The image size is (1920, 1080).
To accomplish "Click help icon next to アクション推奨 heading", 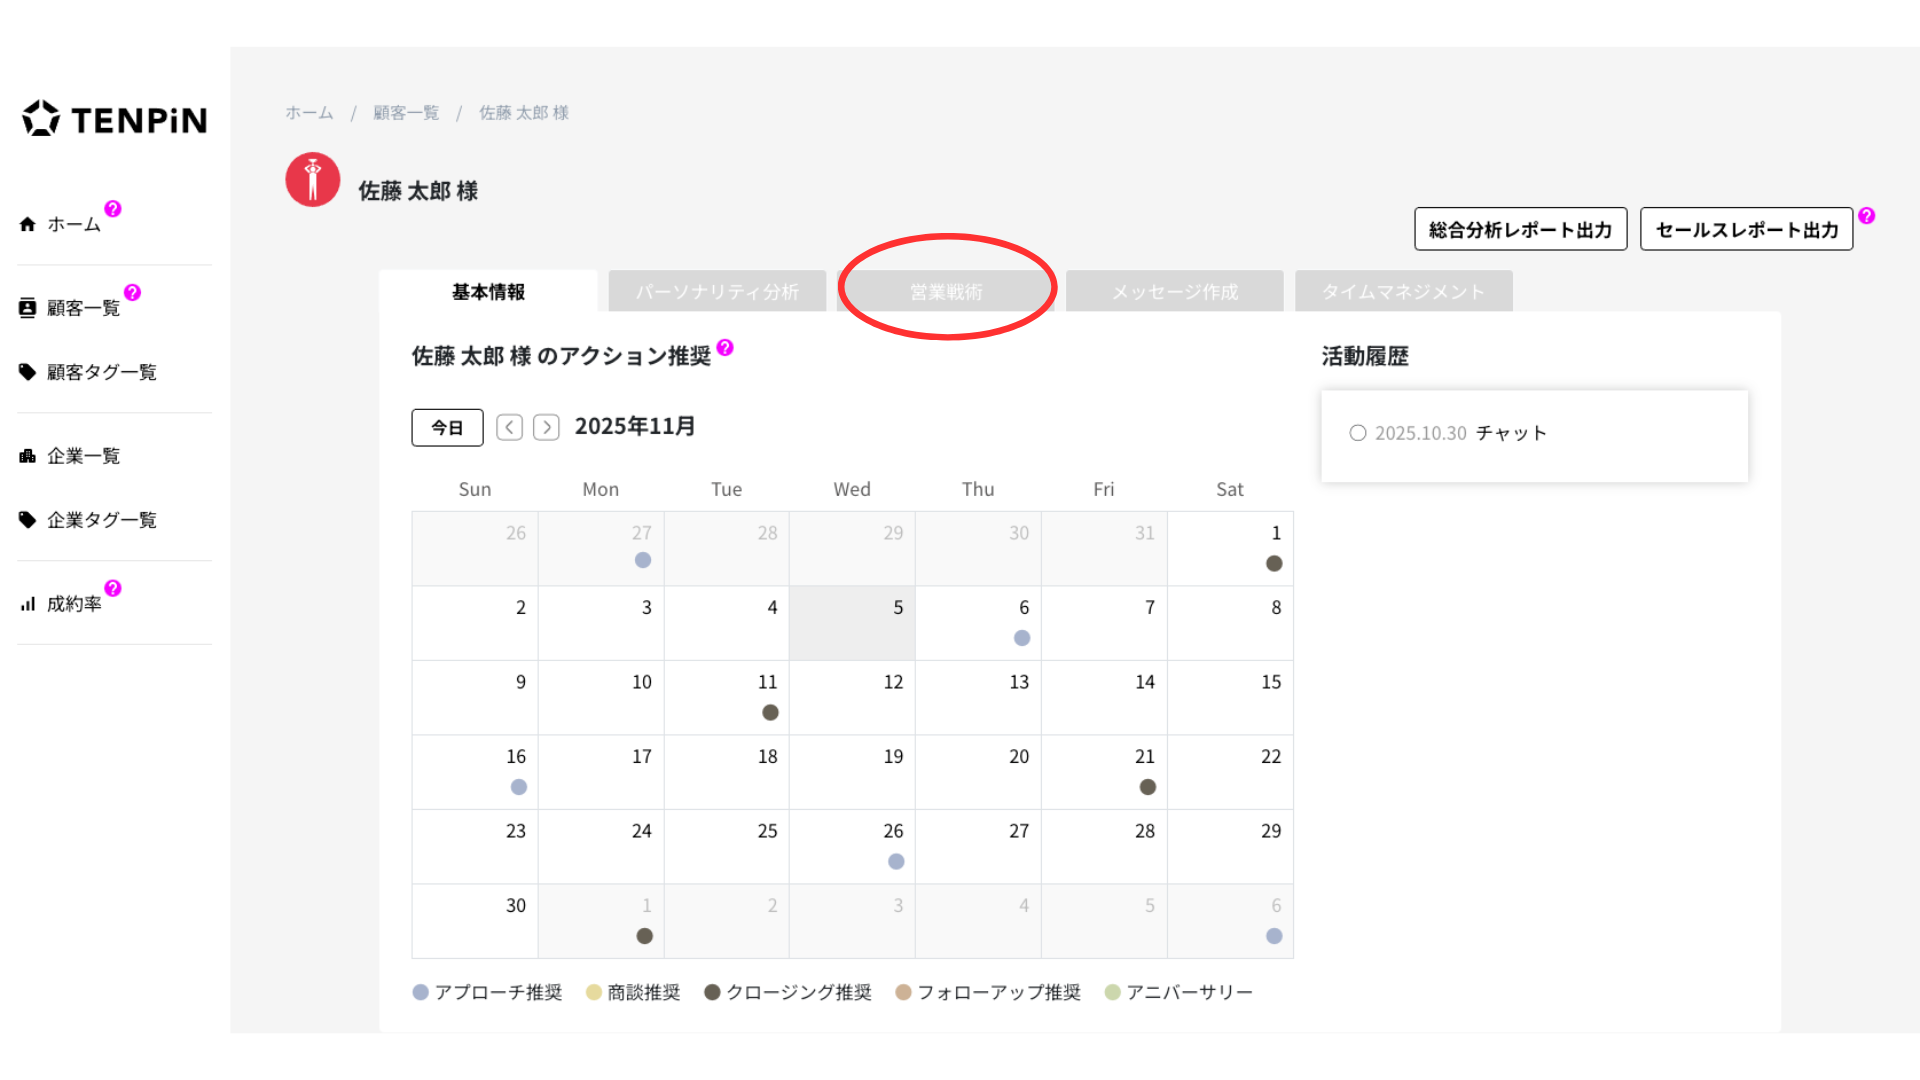I will point(725,348).
